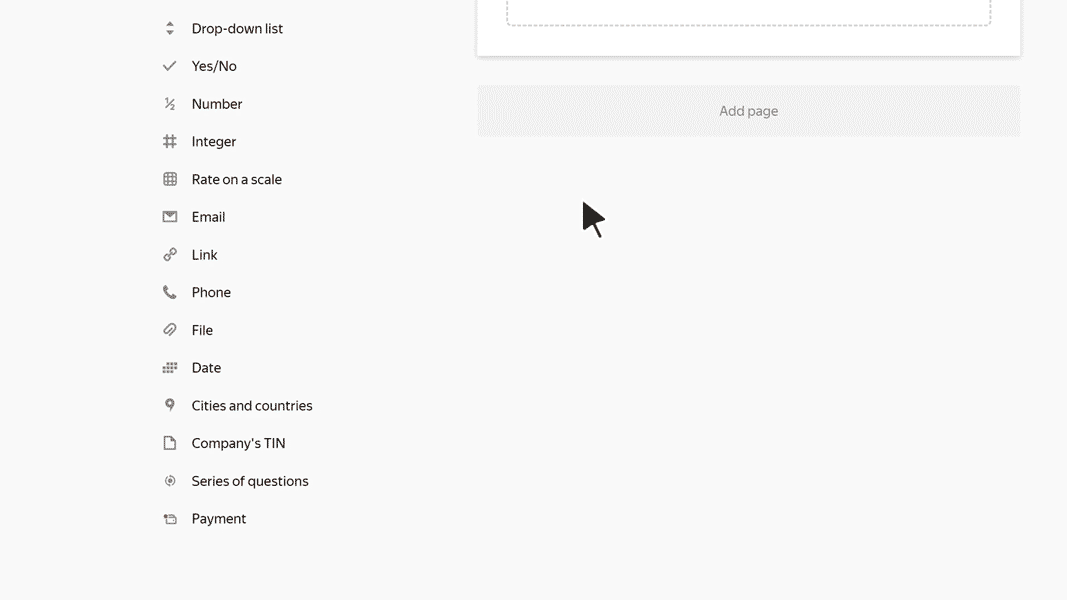
Task: Select the Yes/No checkmark icon
Action: pos(169,66)
